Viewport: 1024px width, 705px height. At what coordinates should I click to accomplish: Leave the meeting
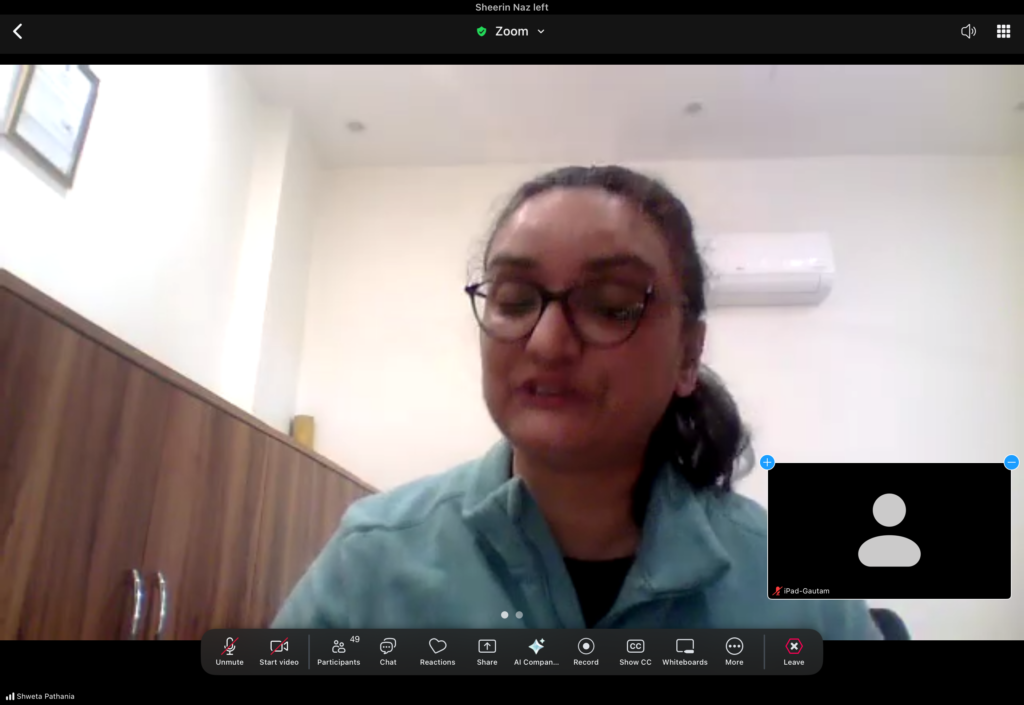click(x=793, y=651)
